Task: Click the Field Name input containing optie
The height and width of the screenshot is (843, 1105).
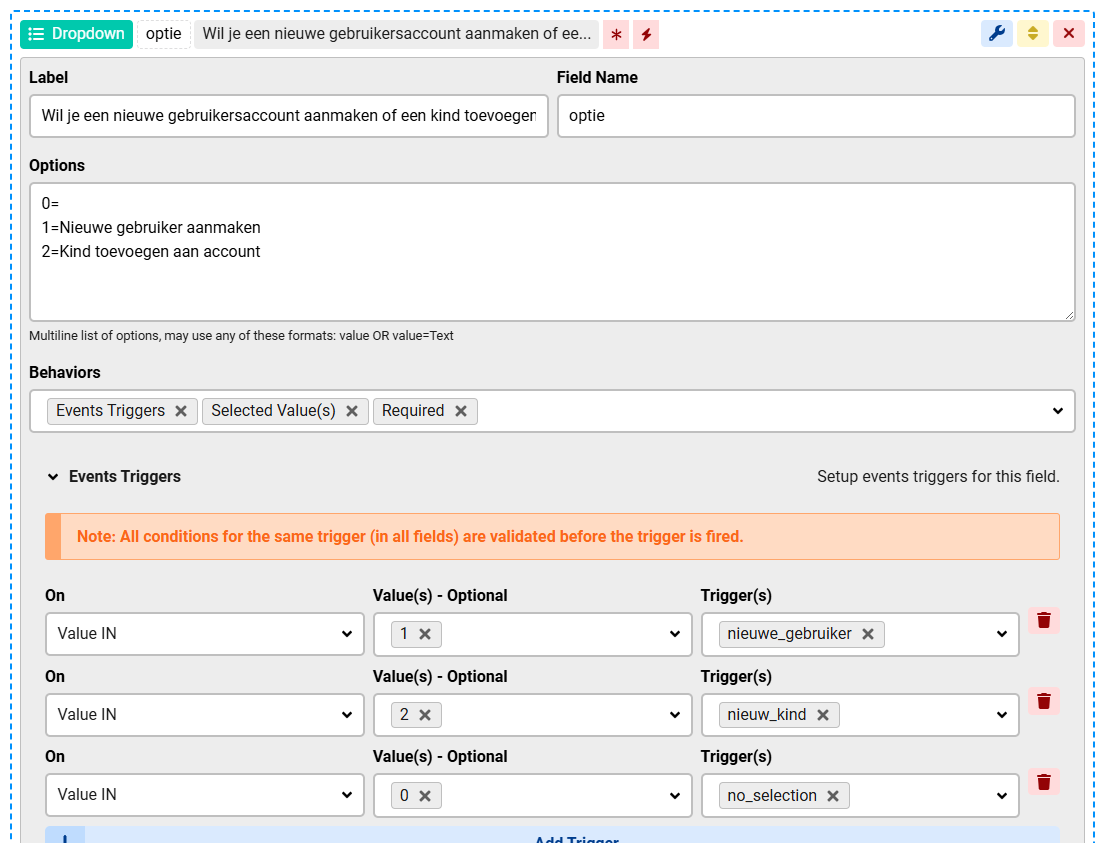Action: coord(815,116)
